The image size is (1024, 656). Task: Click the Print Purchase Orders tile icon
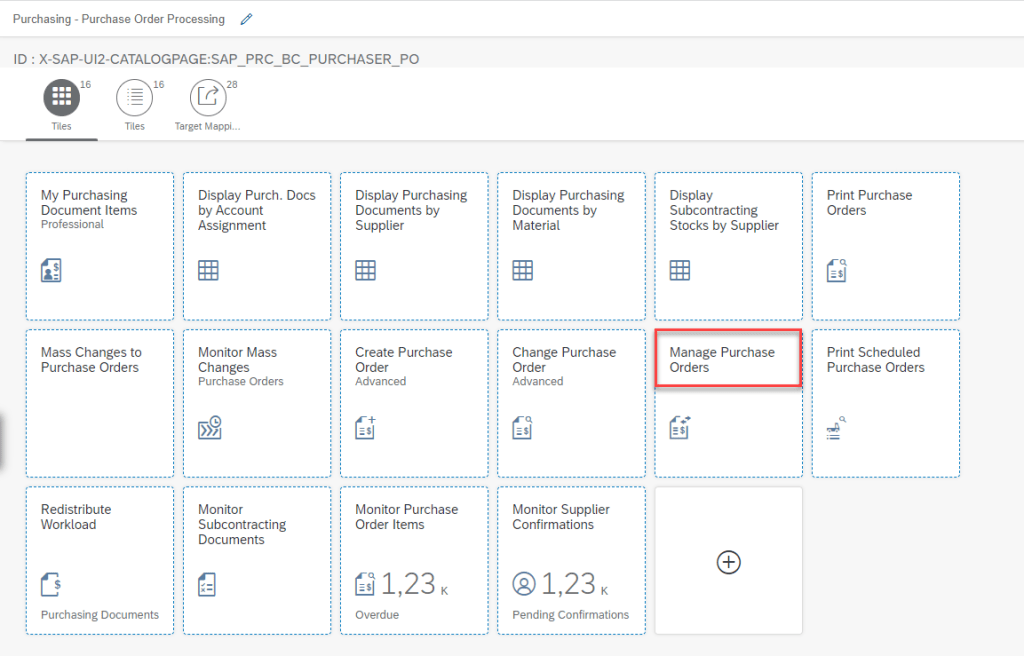pyautogui.click(x=837, y=270)
